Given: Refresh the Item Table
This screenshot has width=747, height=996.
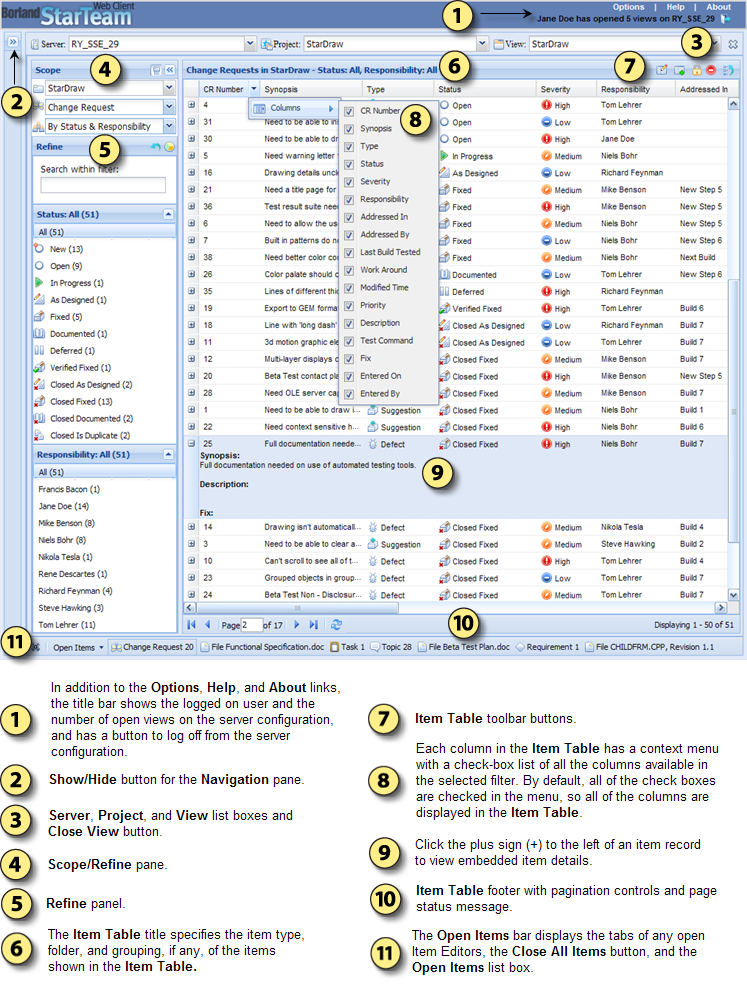Looking at the screenshot, I should pos(337,625).
